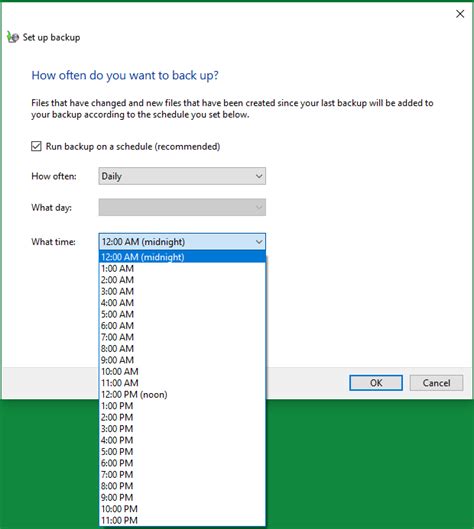Click the Set up backup wizard icon
The image size is (474, 529).
coord(13,37)
